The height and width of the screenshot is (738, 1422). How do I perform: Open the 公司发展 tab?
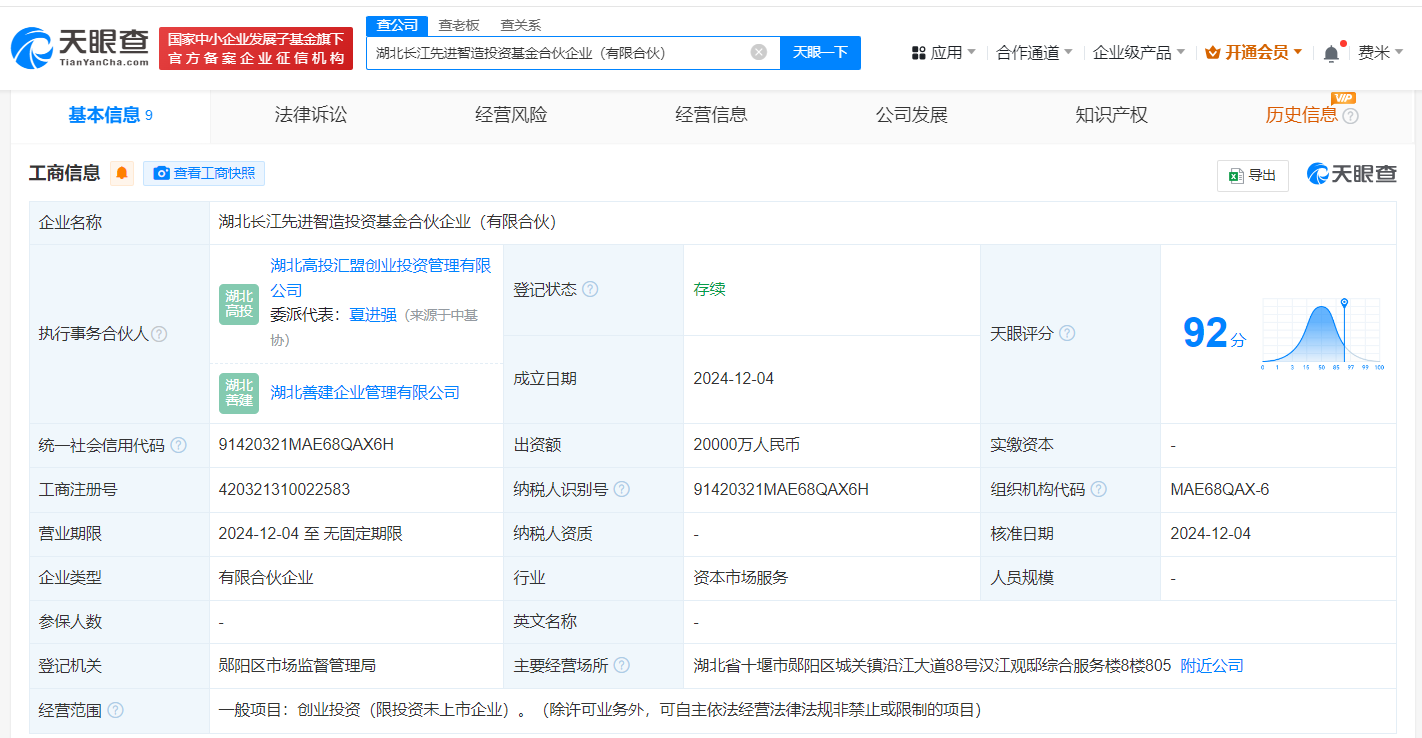pos(911,115)
